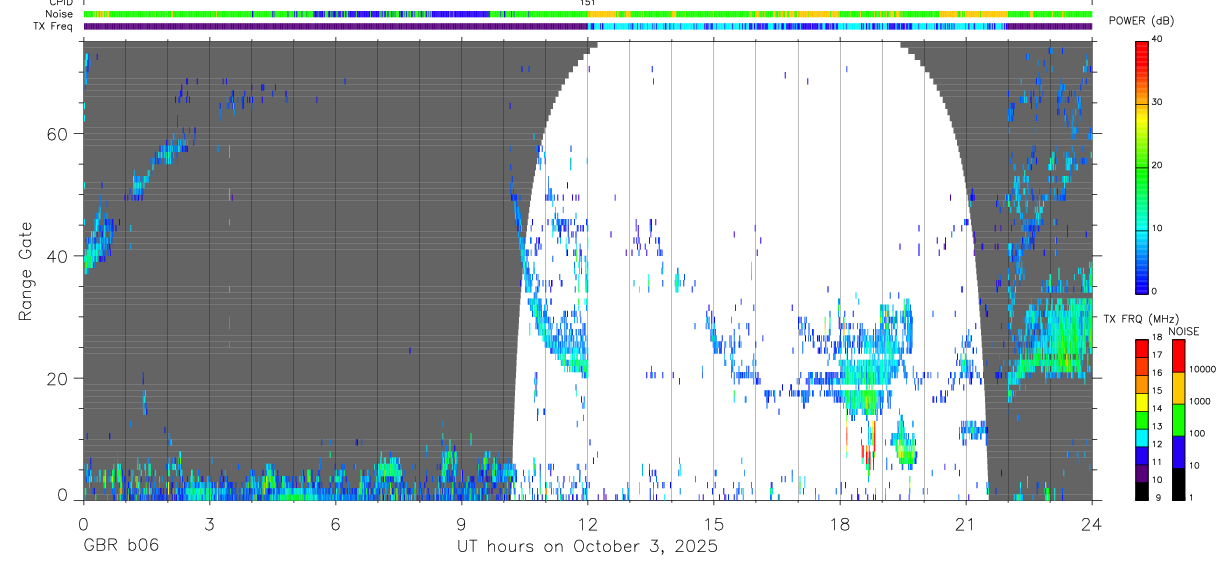This screenshot has width=1228, height=567.
Task: Click the orange segment of noise scale
Action: coord(1178,387)
